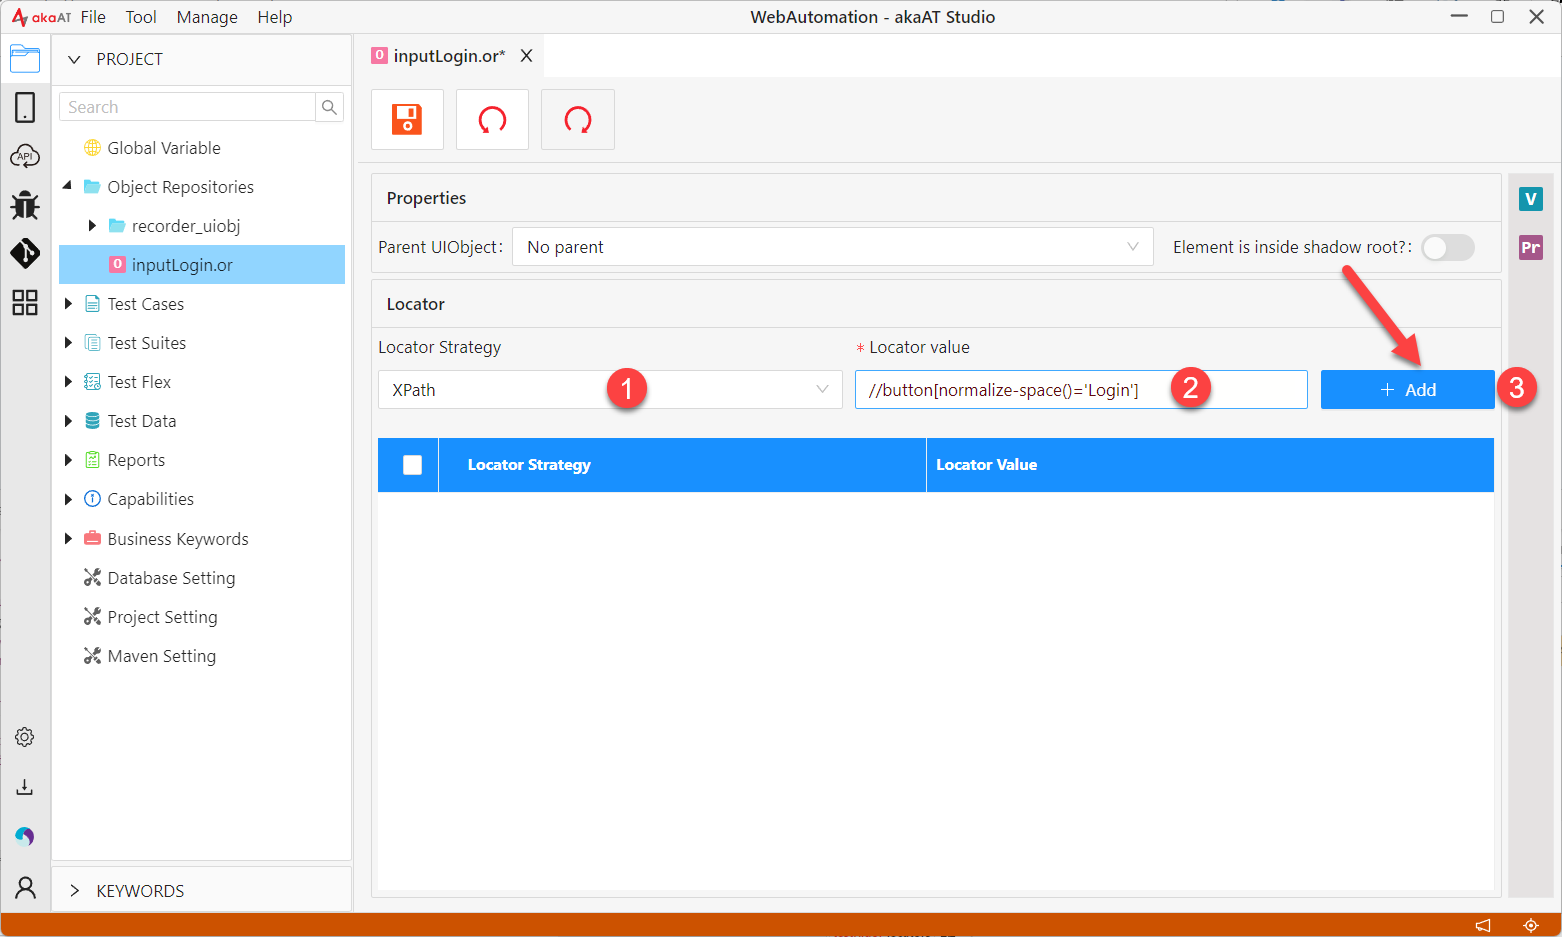The image size is (1562, 937).
Task: Open the V panel on right edge
Action: pos(1530,199)
